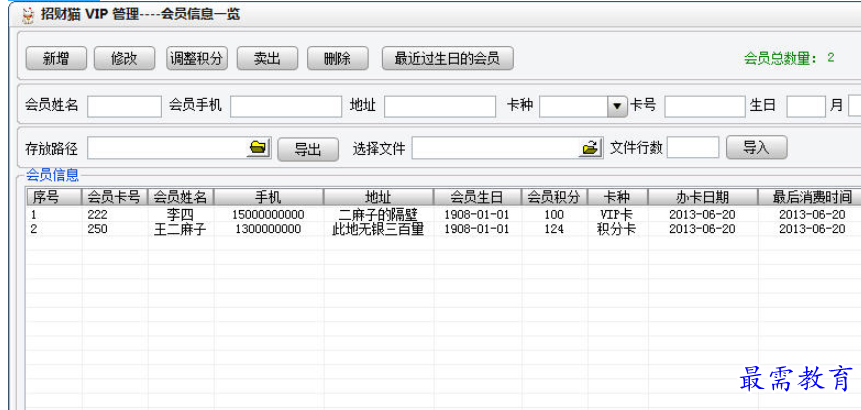Viewport: 861px width, 410px height.
Task: Click card number 250
Action: pos(97,229)
